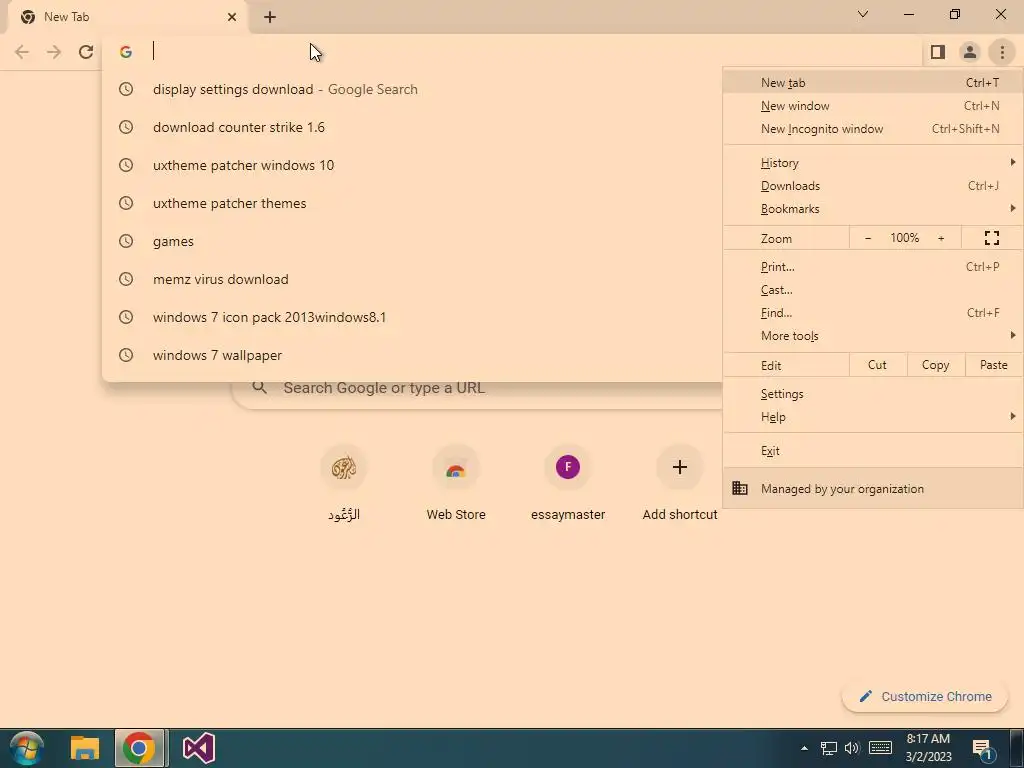Increase zoom with plus button

pyautogui.click(x=941, y=238)
